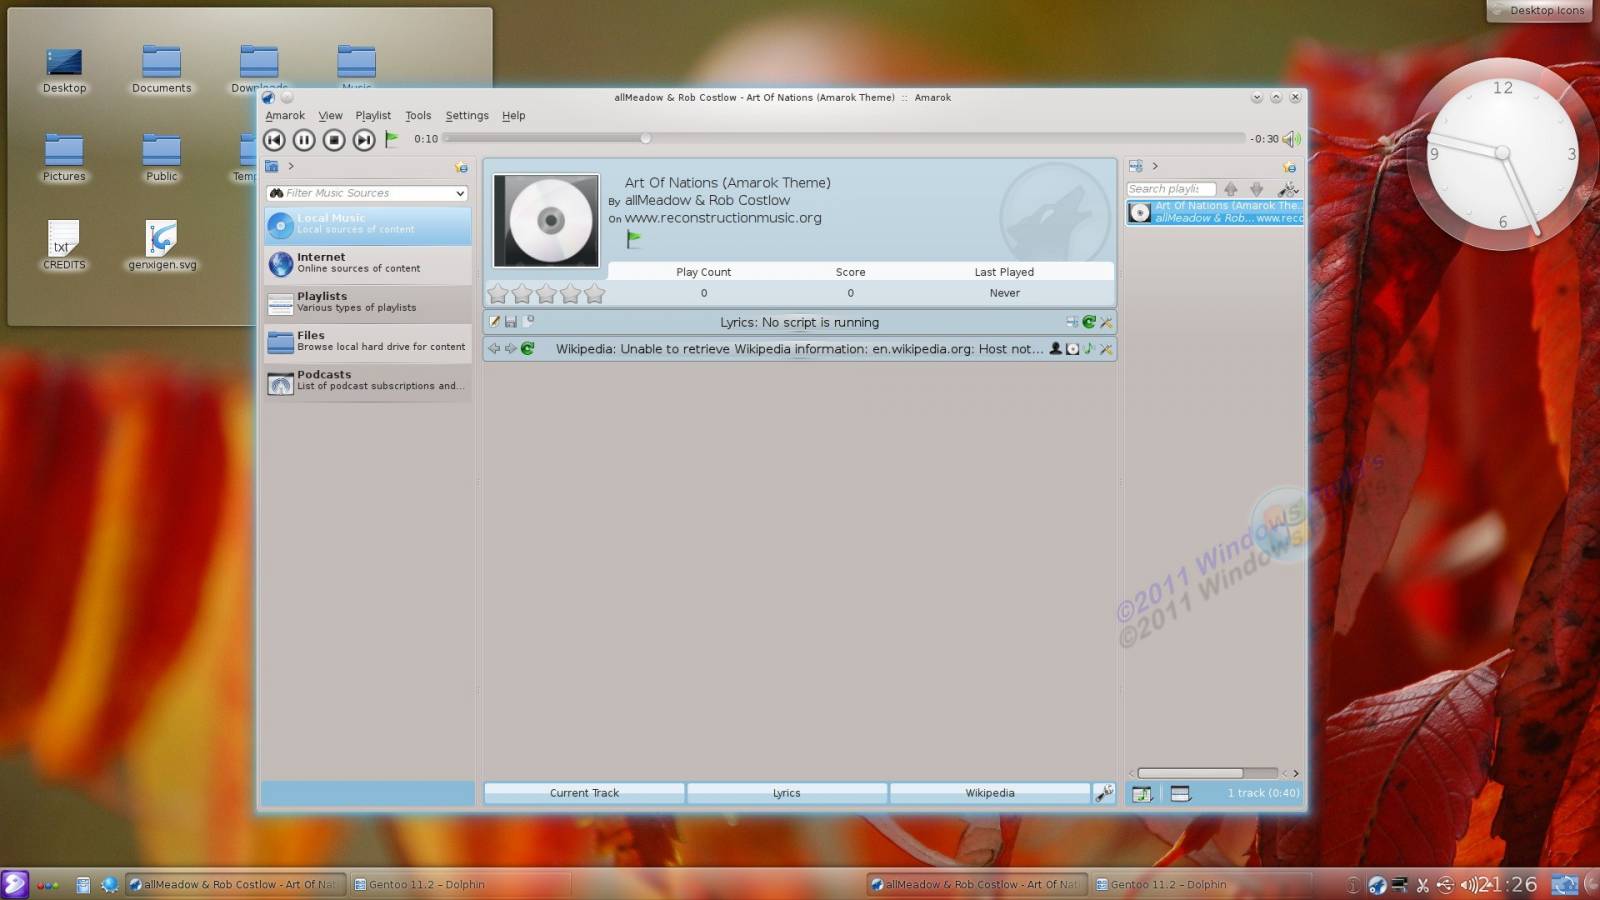
Task: Open the Settings menu
Action: click(x=467, y=116)
